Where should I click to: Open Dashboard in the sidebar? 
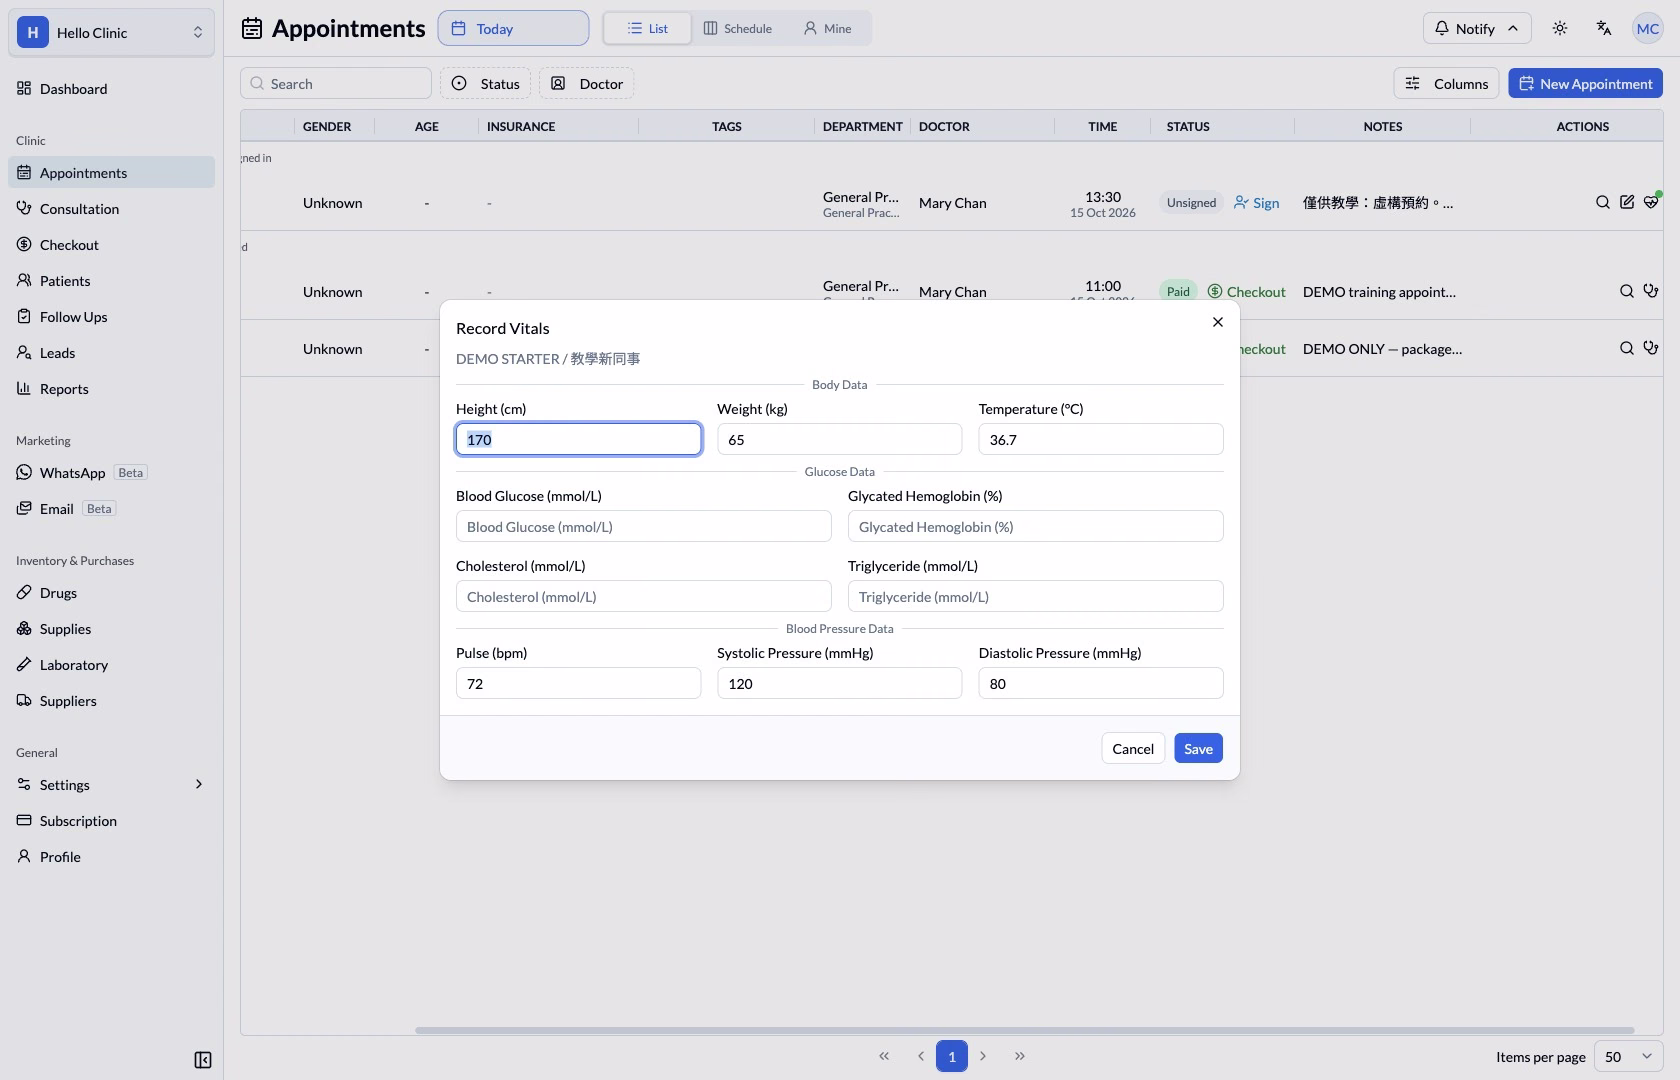coord(111,89)
